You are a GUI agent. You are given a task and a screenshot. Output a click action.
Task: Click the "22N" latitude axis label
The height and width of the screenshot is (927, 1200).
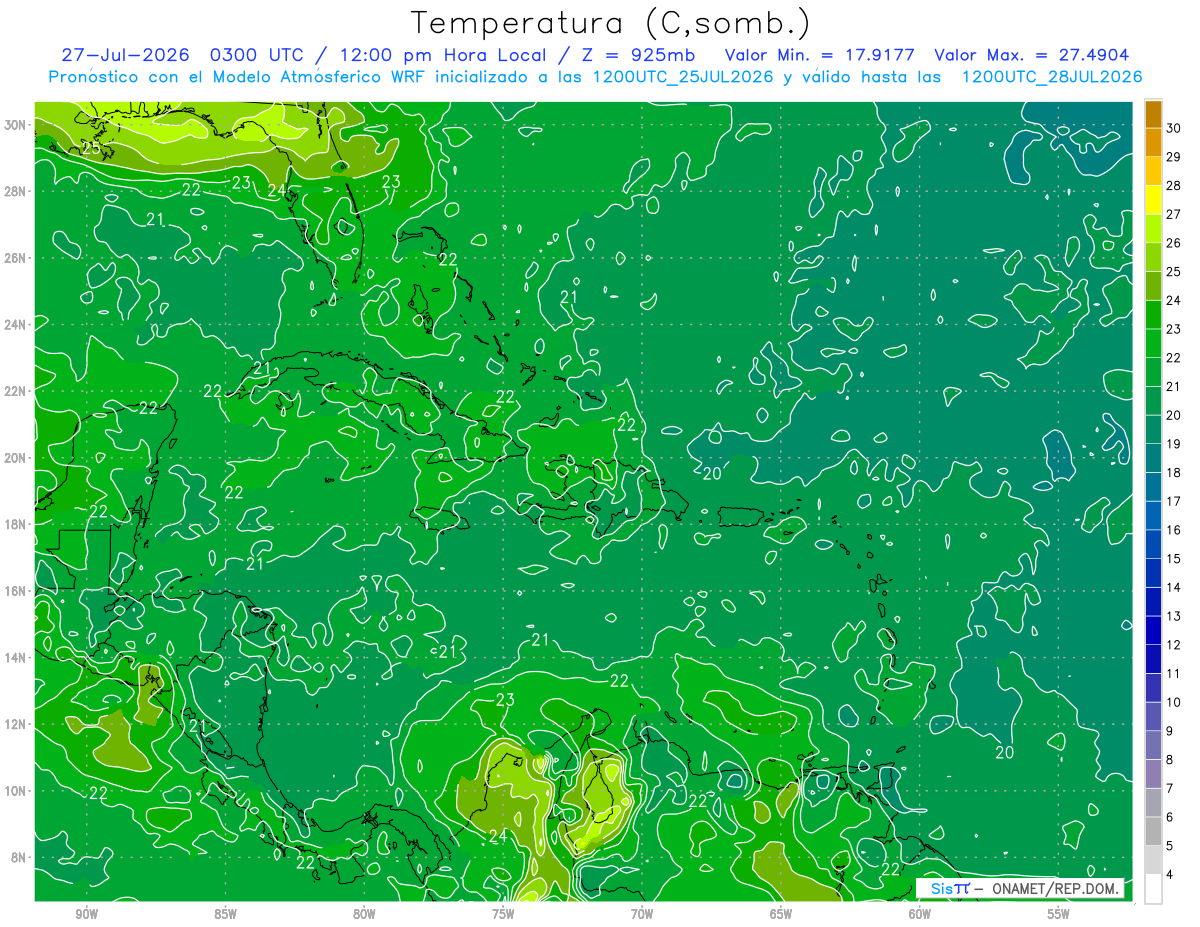click(16, 391)
